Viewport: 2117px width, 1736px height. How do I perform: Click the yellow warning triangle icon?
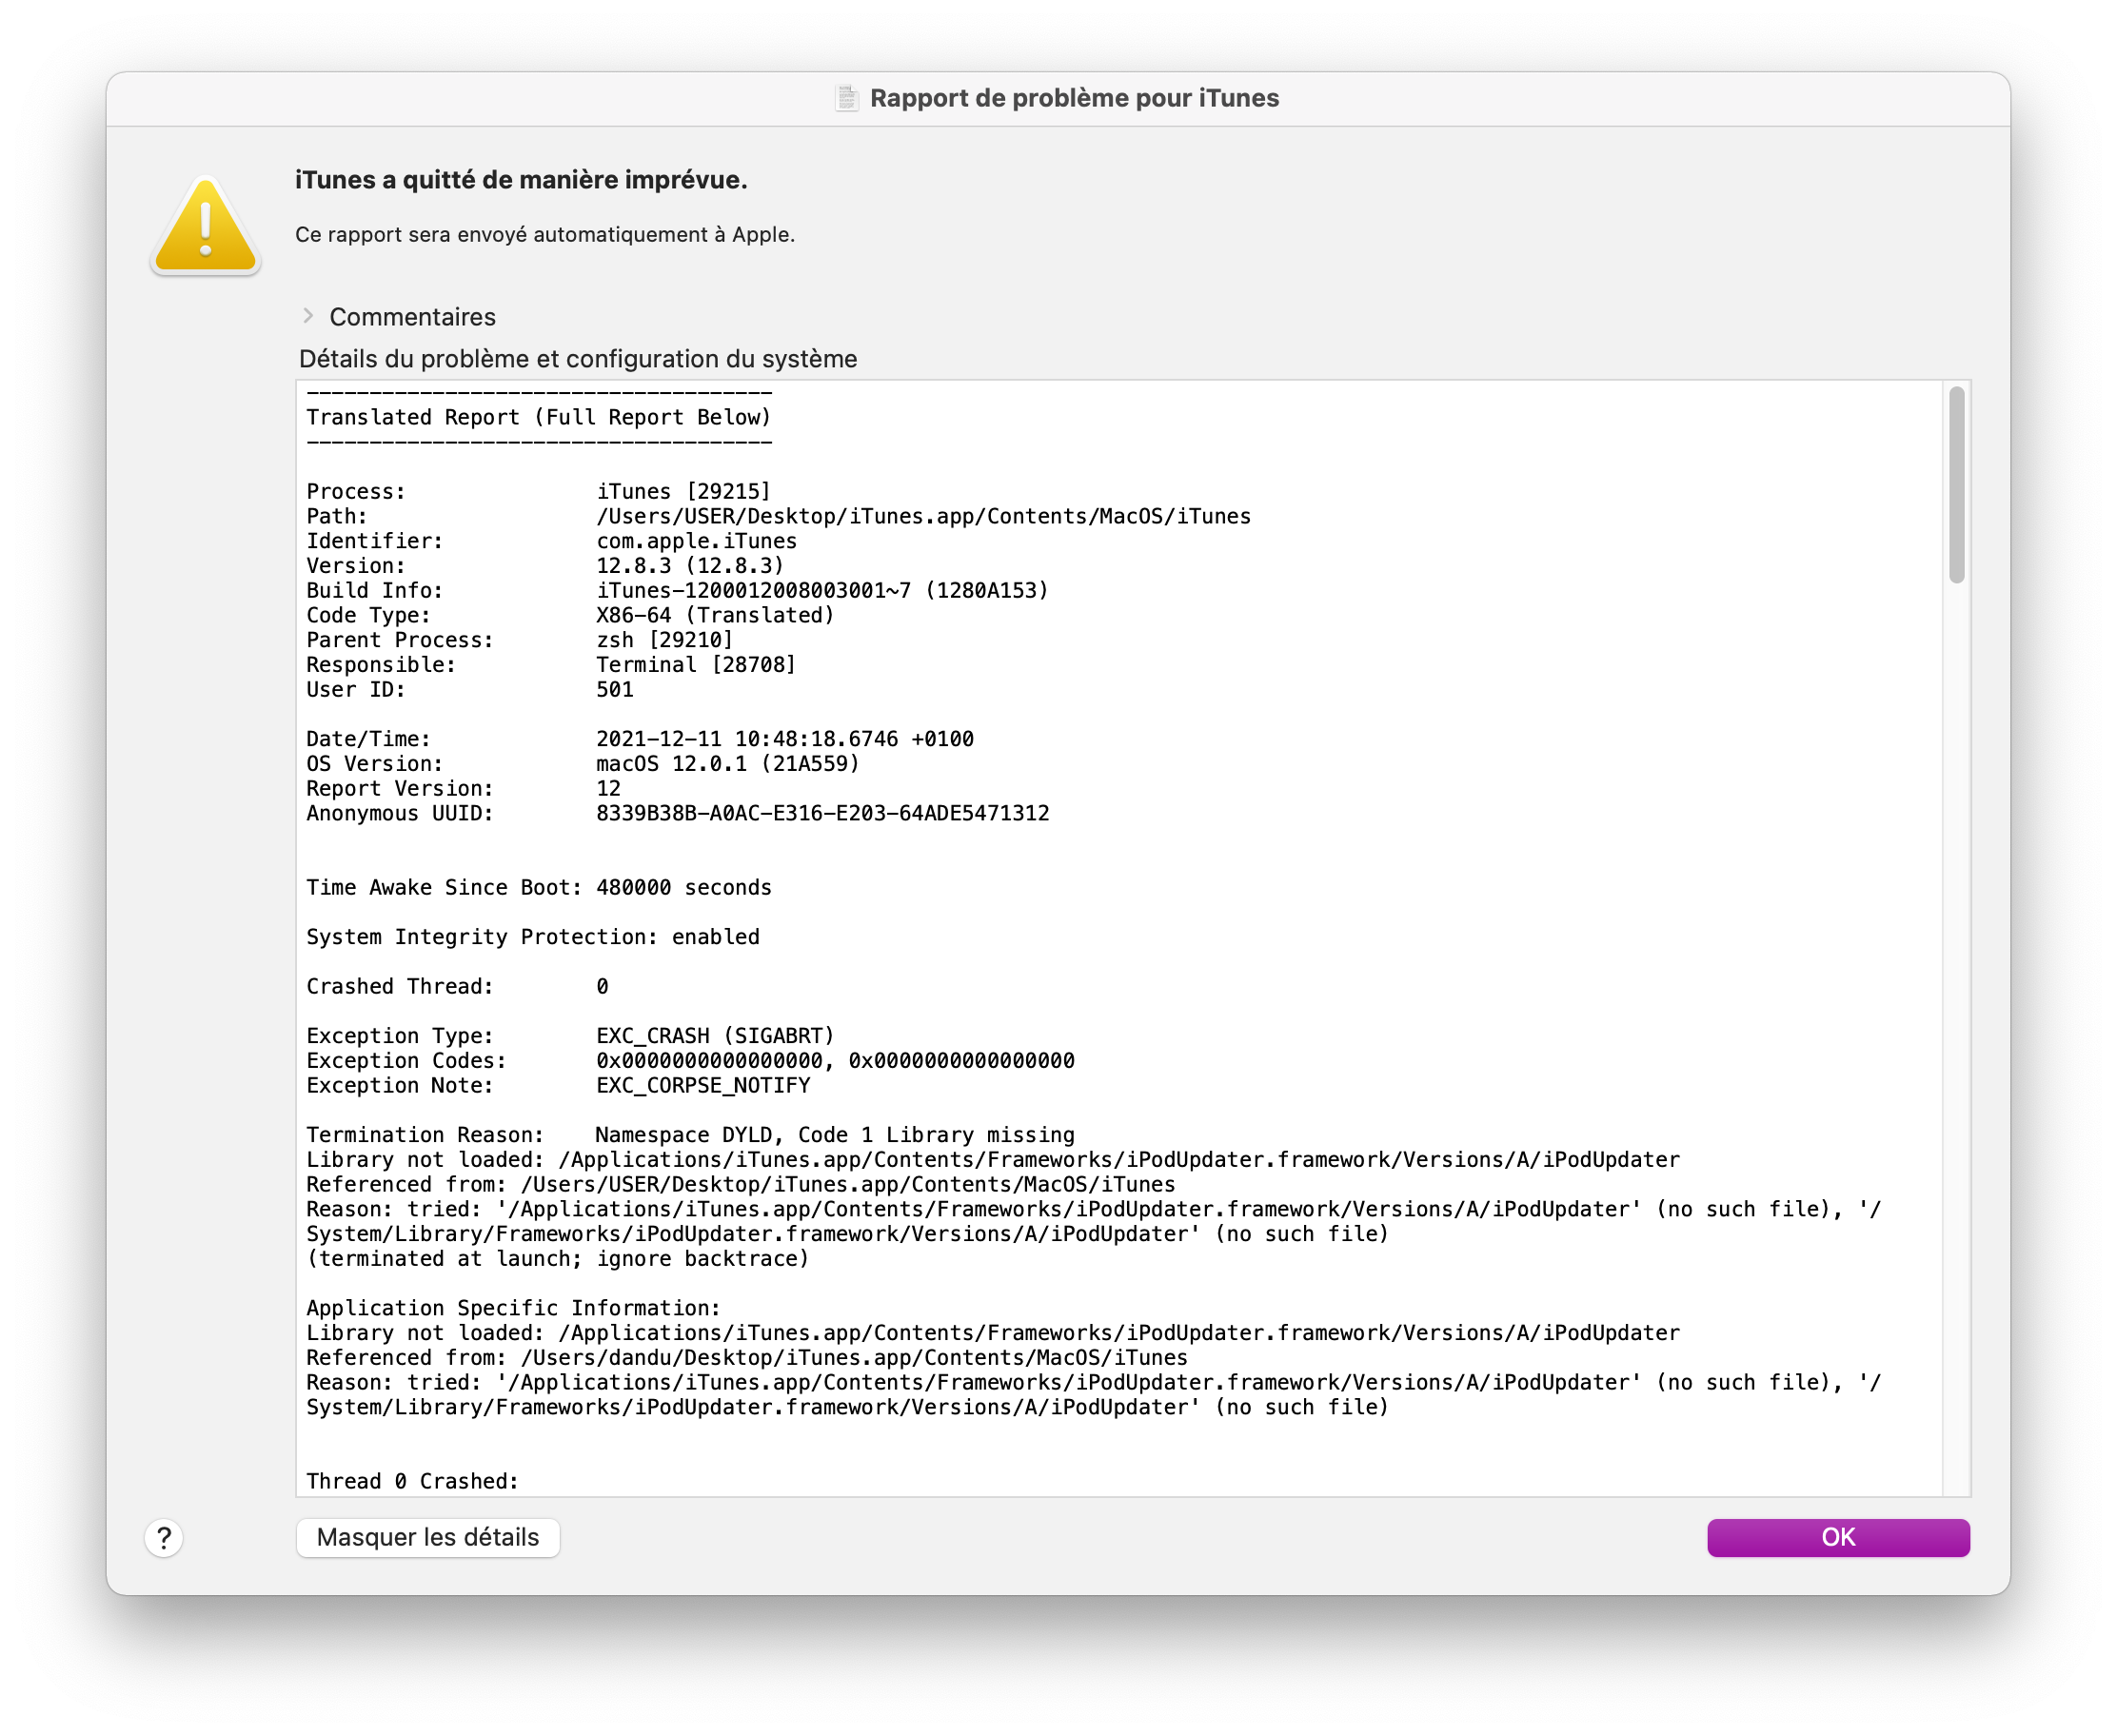[x=206, y=226]
